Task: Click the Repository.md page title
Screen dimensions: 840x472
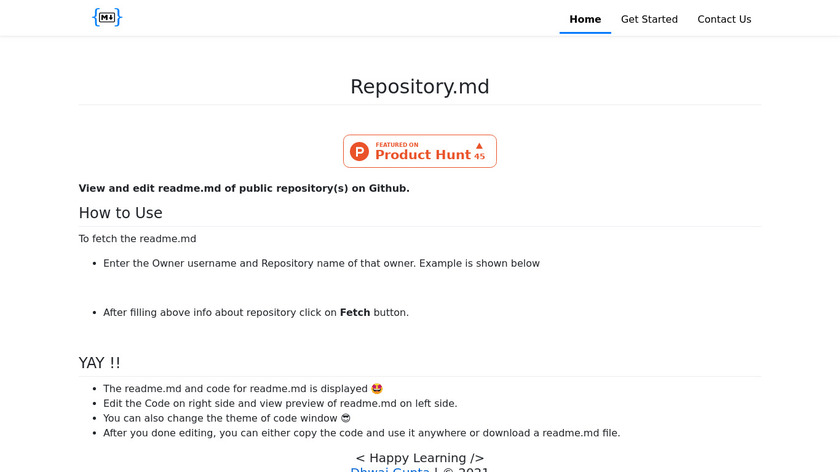Action: click(x=420, y=87)
